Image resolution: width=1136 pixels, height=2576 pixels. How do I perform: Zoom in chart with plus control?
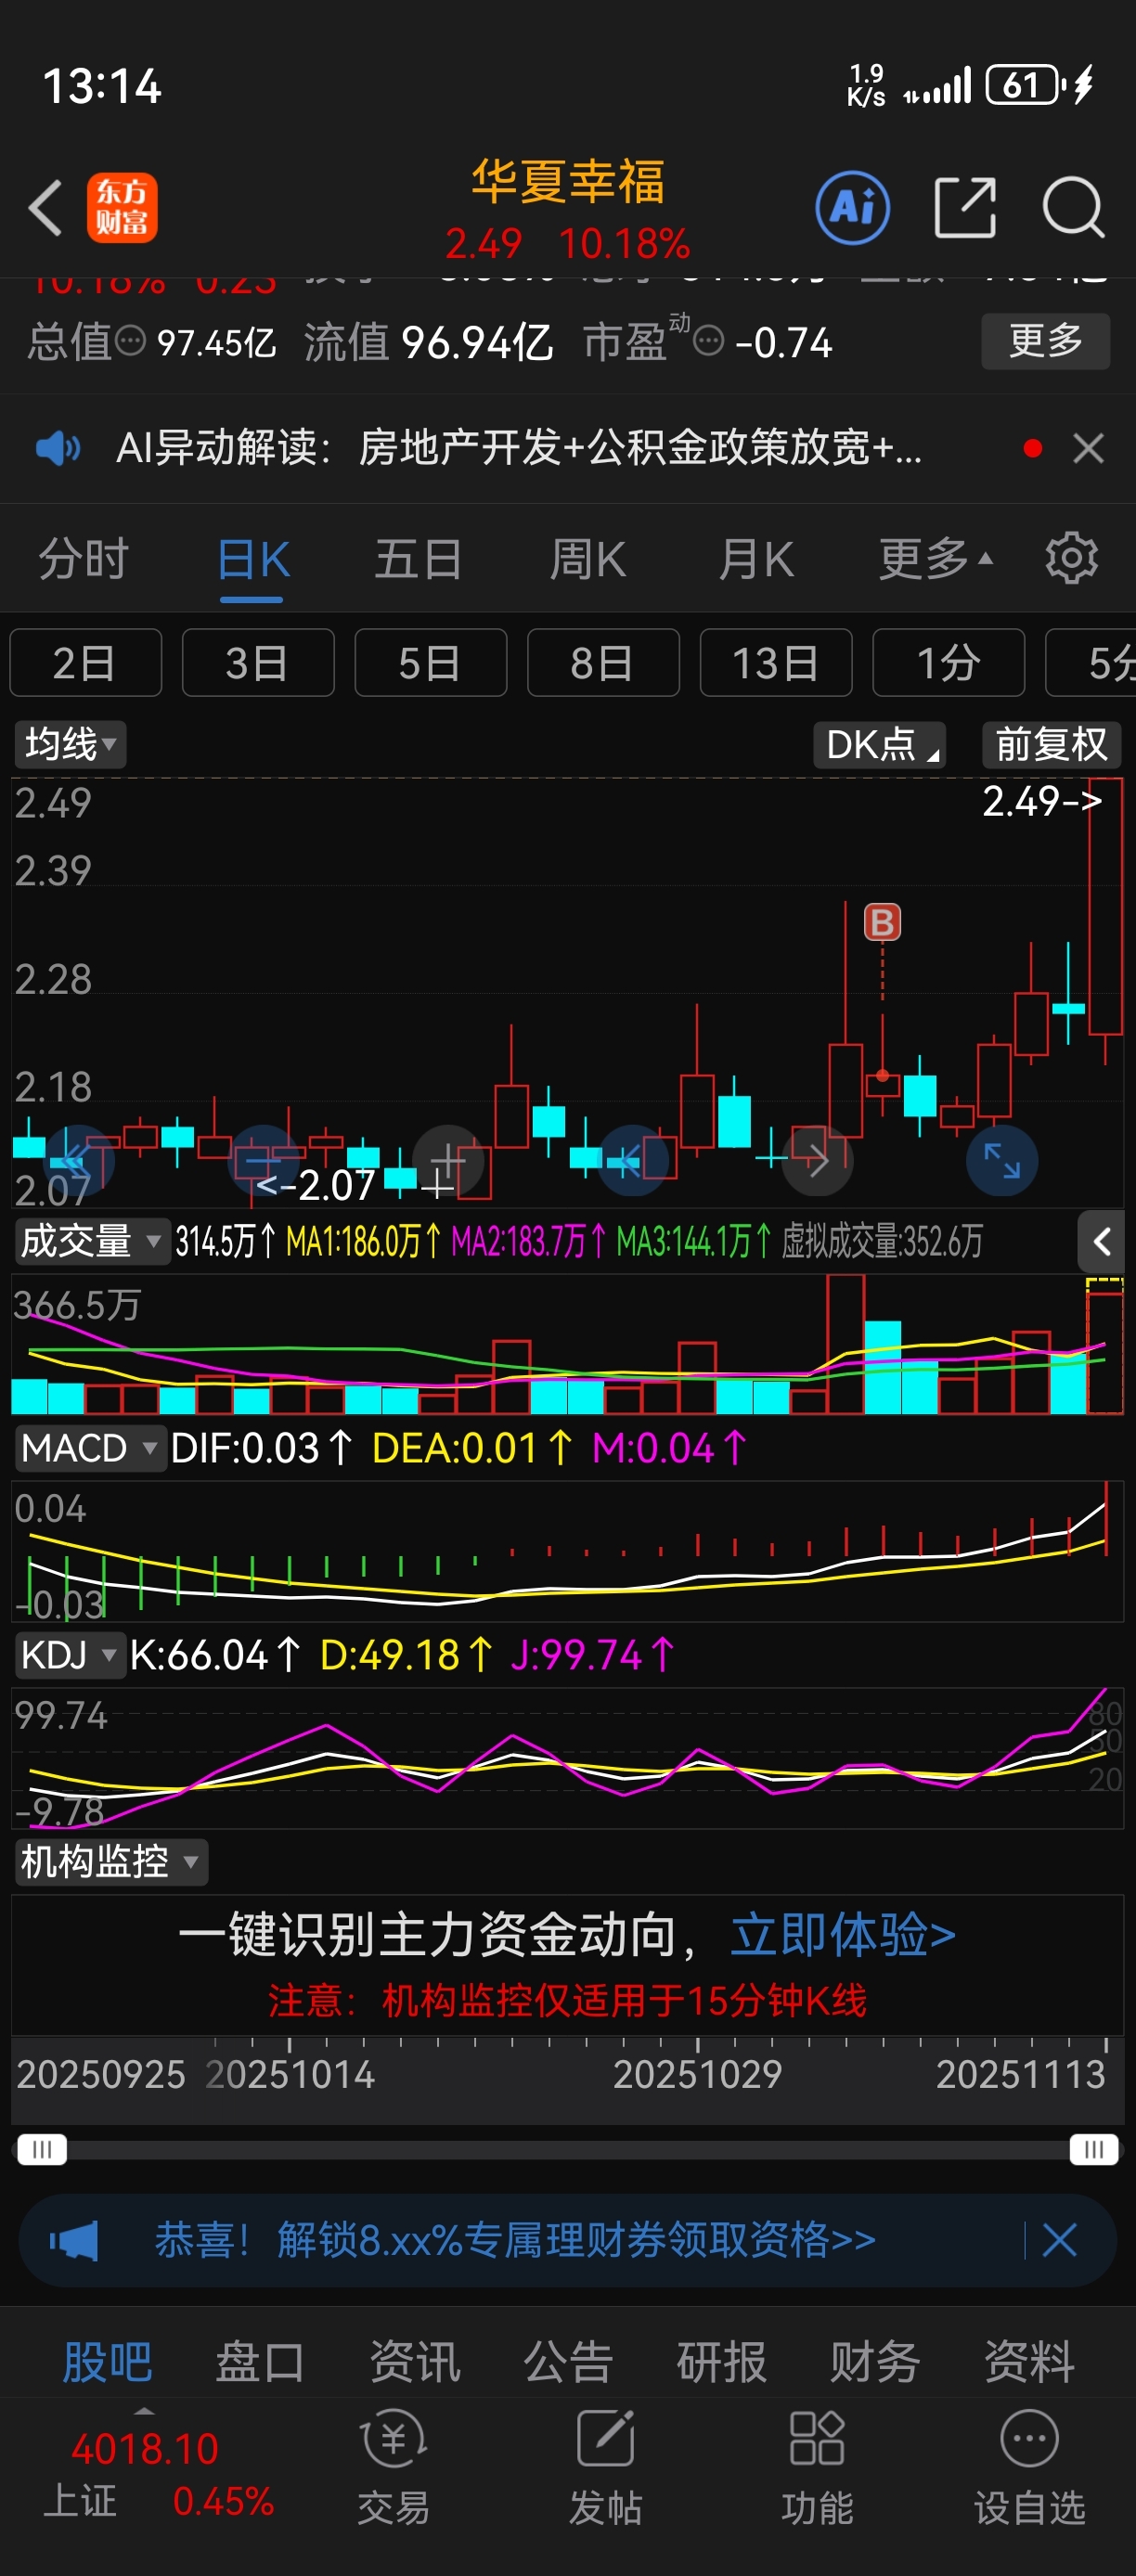tap(448, 1160)
